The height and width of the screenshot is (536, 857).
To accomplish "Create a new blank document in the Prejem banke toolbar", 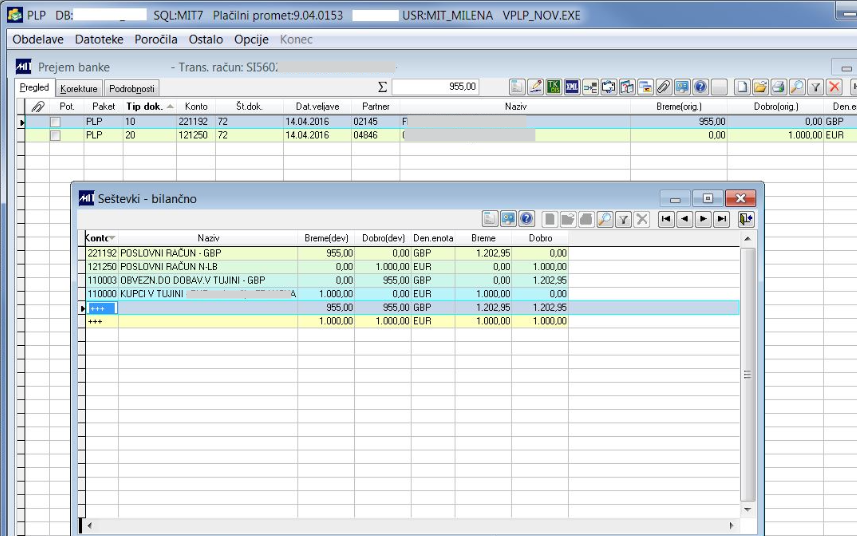I will tap(742, 86).
